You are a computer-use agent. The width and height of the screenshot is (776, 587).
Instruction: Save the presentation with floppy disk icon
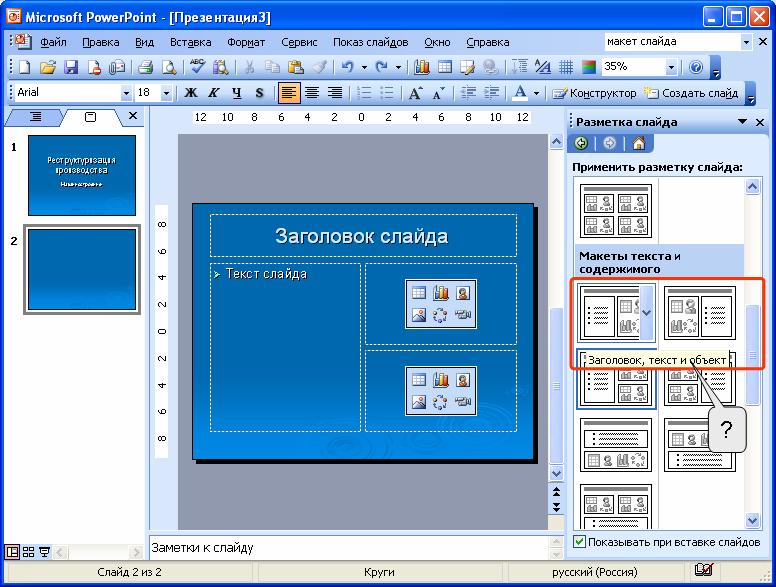(71, 67)
